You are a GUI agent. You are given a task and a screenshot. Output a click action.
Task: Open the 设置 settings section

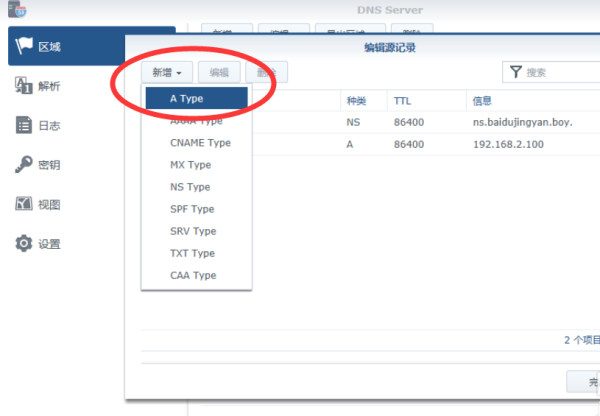[49, 244]
